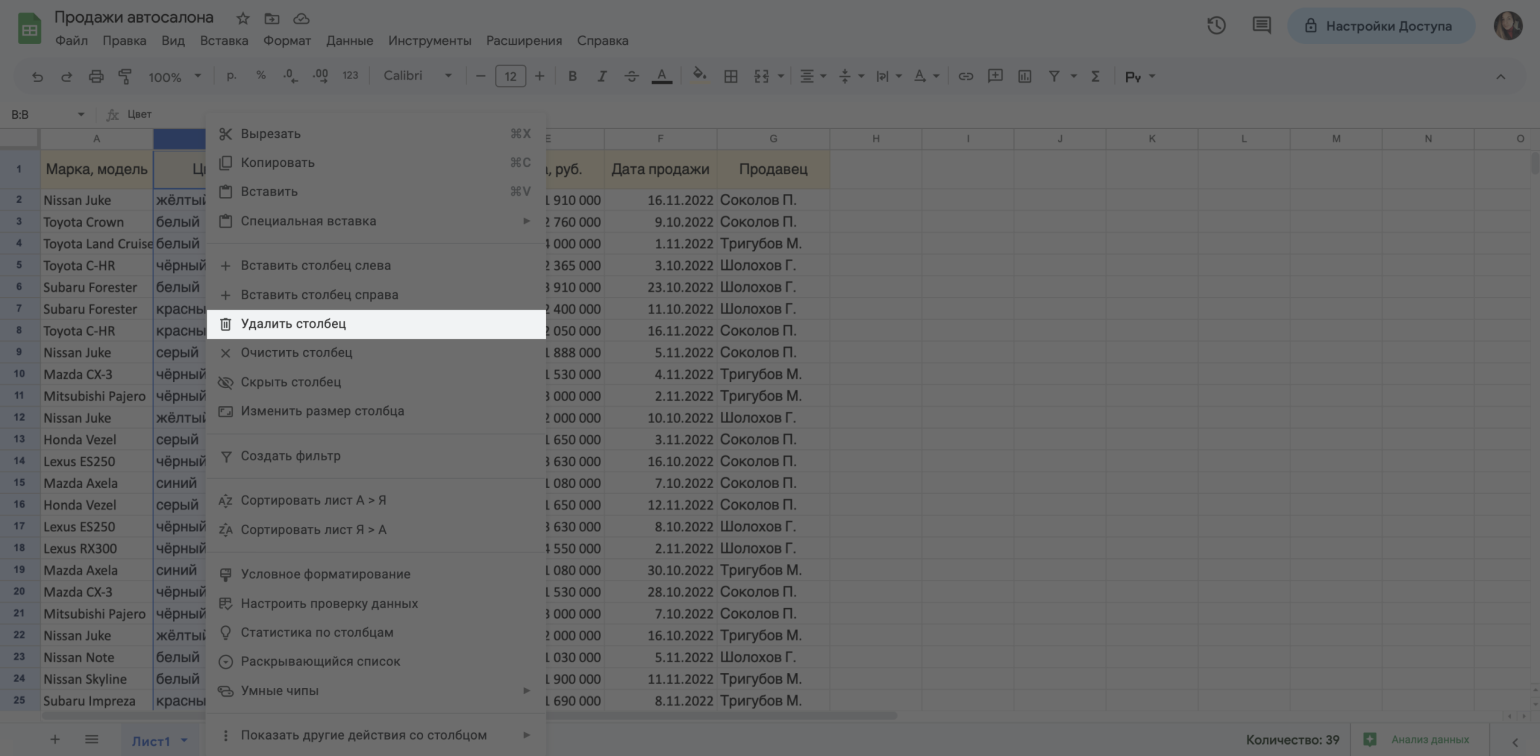This screenshot has width=1540, height=756.
Task: Open the zoom 100% dropdown
Action: [174, 77]
